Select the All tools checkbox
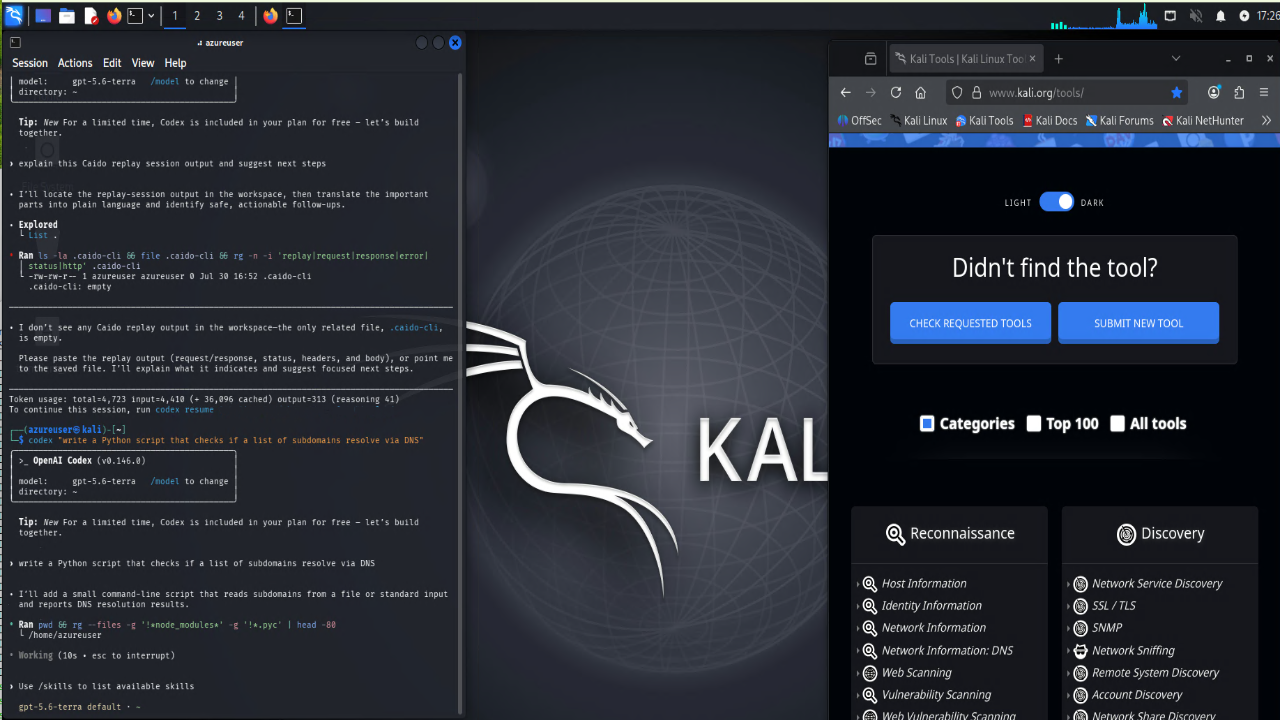The width and height of the screenshot is (1280, 720). 1118,424
